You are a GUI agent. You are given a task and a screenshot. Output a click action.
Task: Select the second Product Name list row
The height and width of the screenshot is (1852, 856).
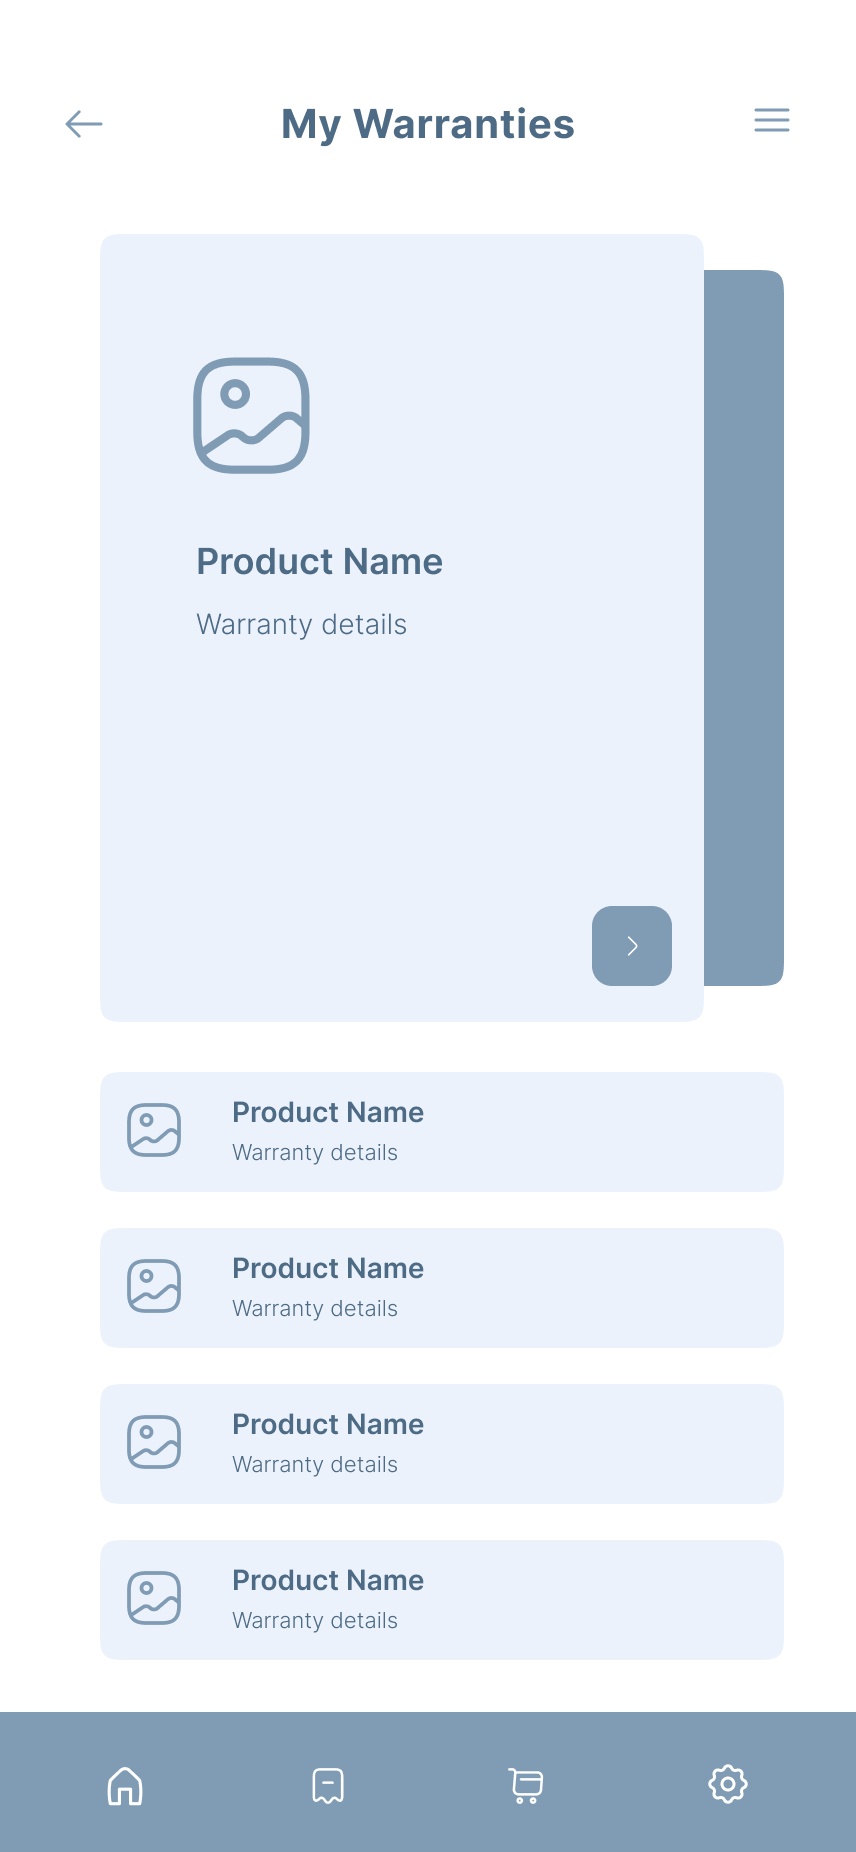500,1288
